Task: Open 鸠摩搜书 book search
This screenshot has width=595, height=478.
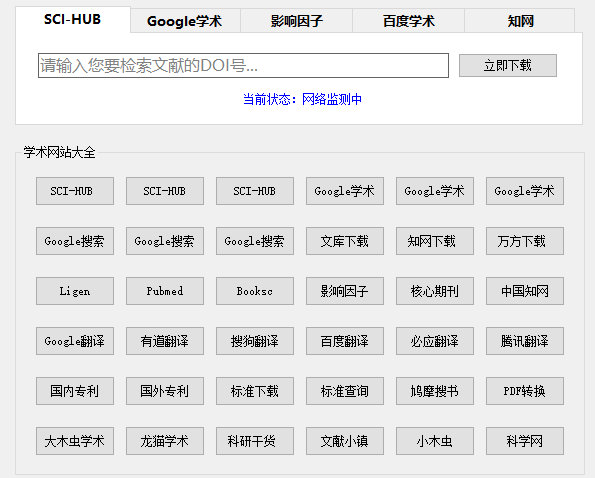Action: pos(434,392)
